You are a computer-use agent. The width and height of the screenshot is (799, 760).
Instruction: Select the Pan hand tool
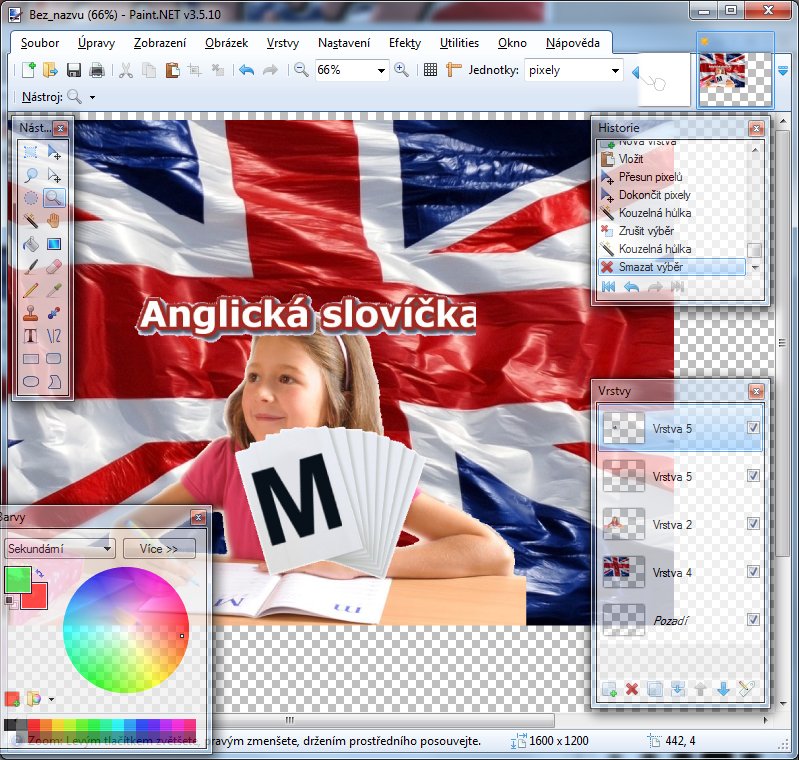[54, 221]
